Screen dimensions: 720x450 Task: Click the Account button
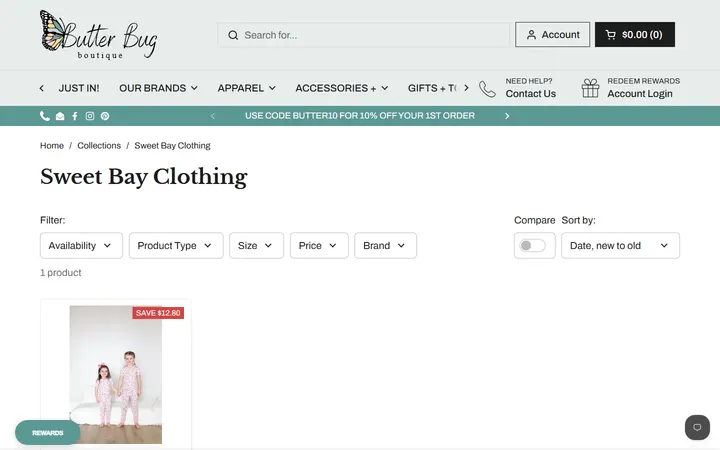pos(552,34)
